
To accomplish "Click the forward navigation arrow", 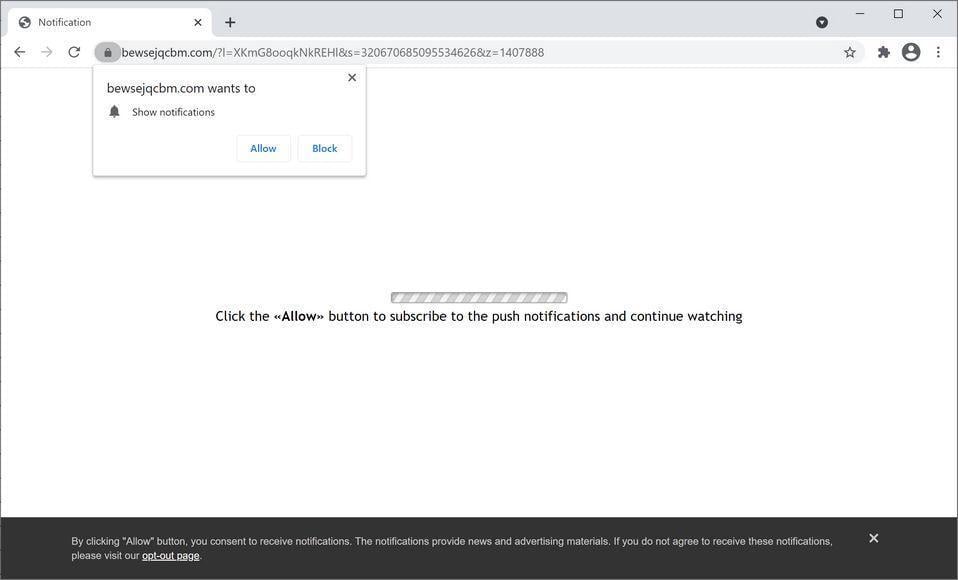I will pyautogui.click(x=46, y=51).
